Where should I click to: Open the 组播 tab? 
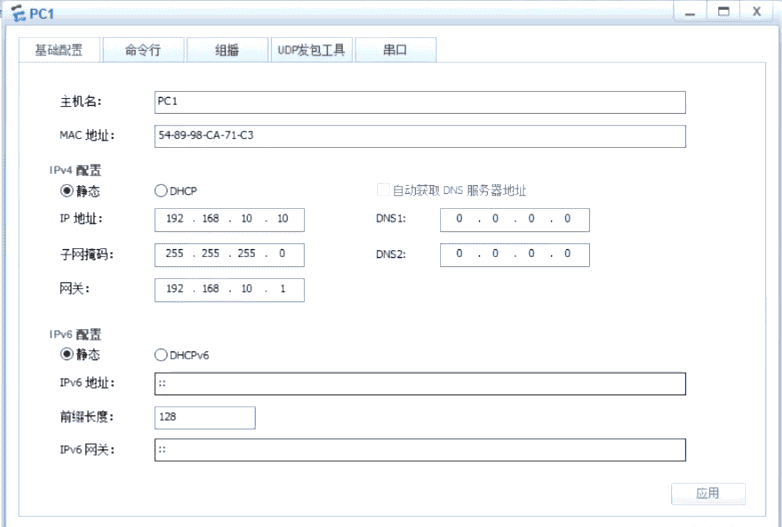coord(227,50)
